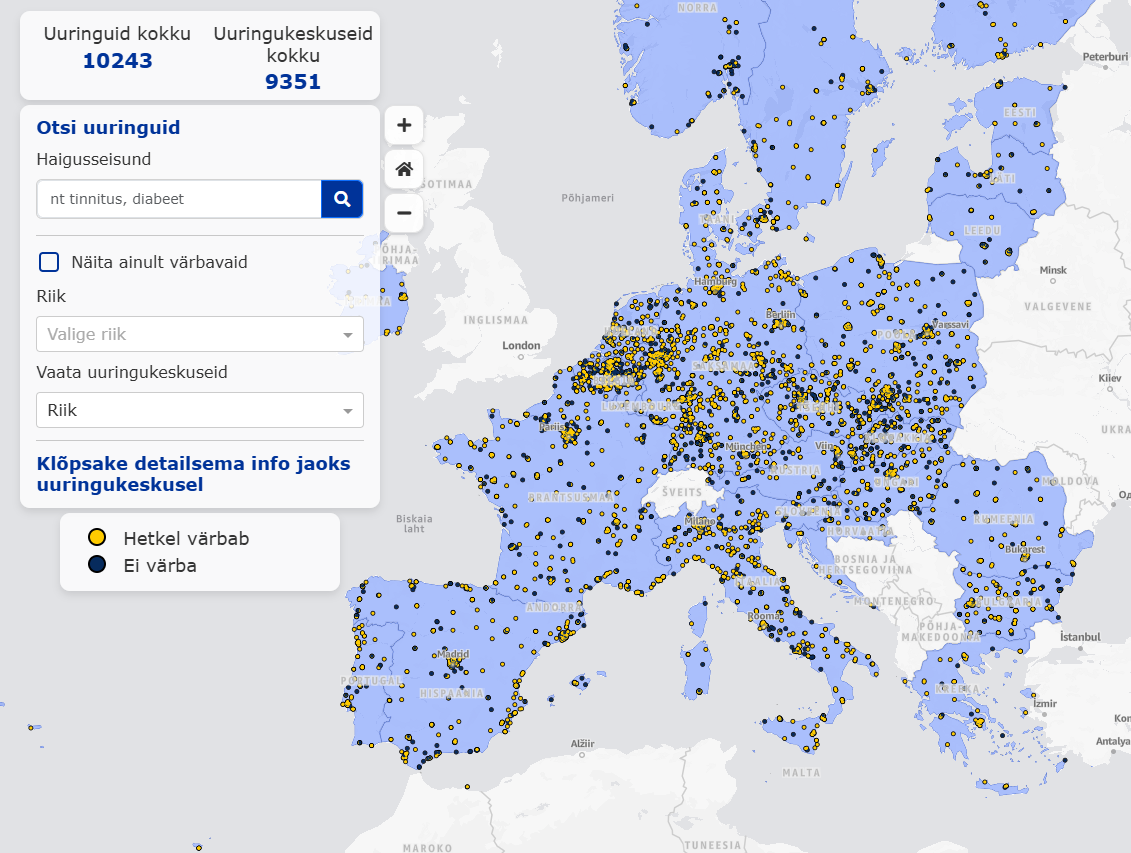Focus the Haigusseisund search input field

(180, 199)
